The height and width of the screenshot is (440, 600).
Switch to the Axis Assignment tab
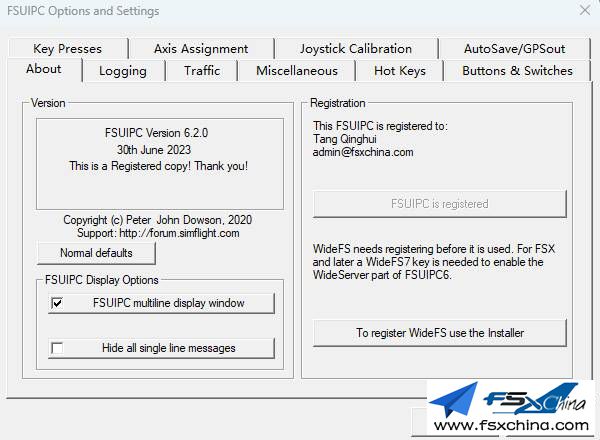(x=201, y=49)
